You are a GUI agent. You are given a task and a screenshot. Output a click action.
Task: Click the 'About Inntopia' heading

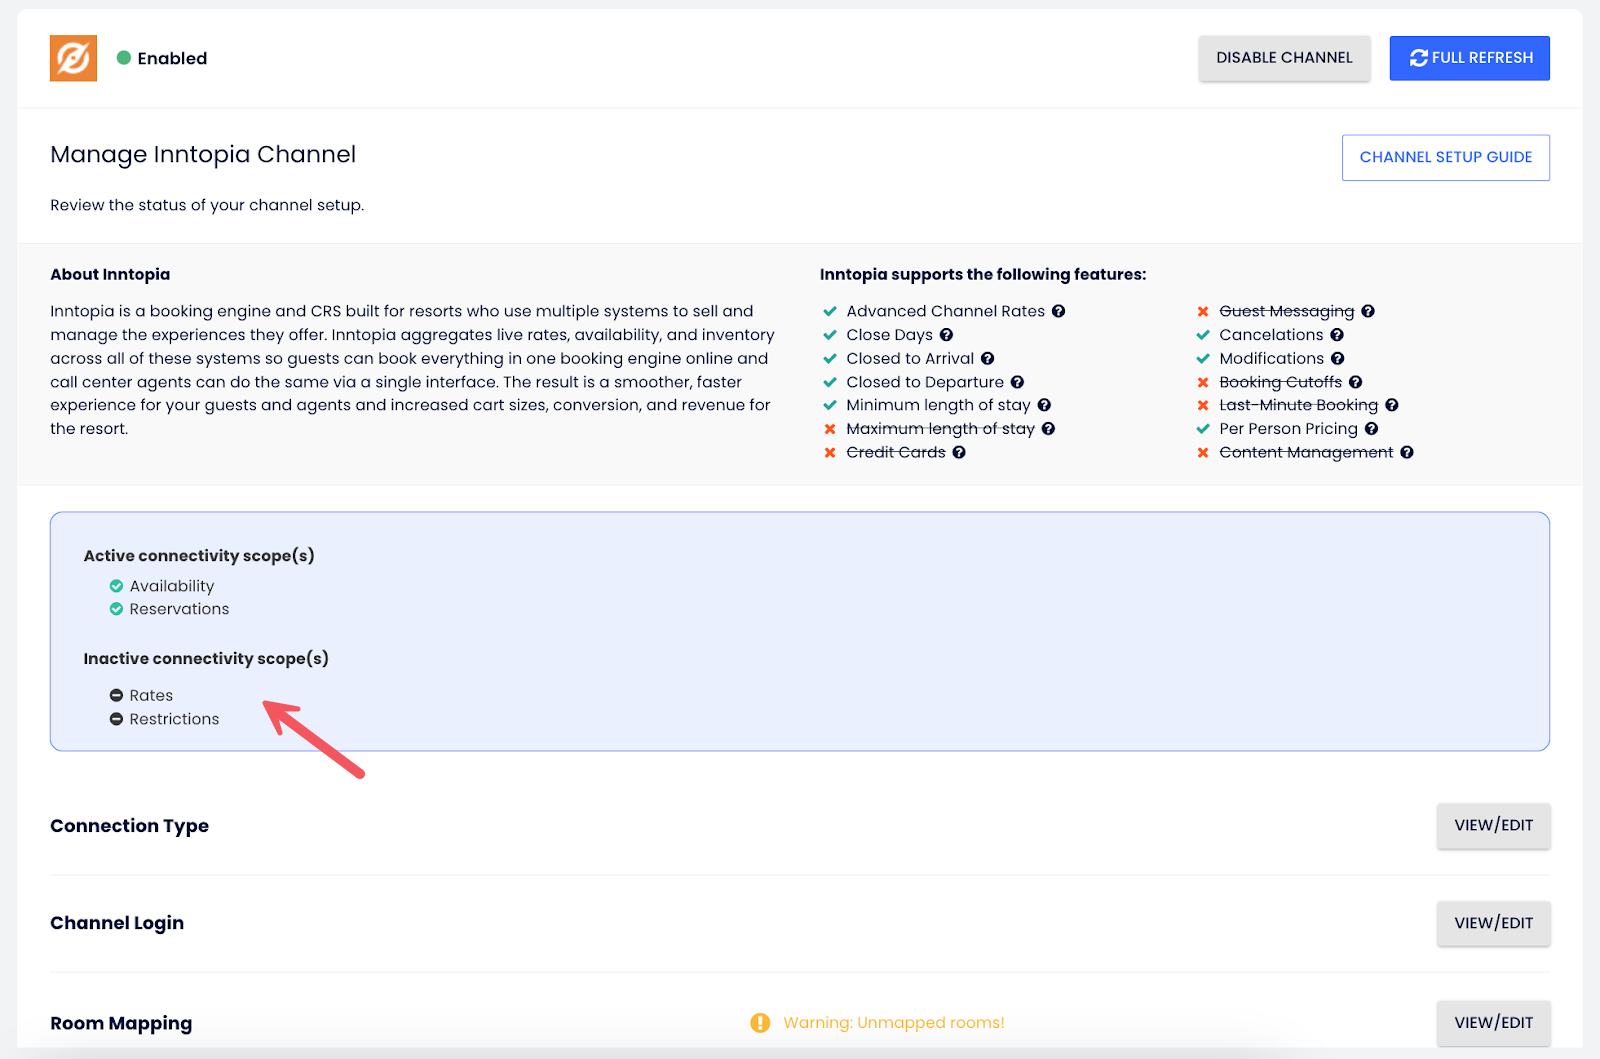click(x=110, y=274)
